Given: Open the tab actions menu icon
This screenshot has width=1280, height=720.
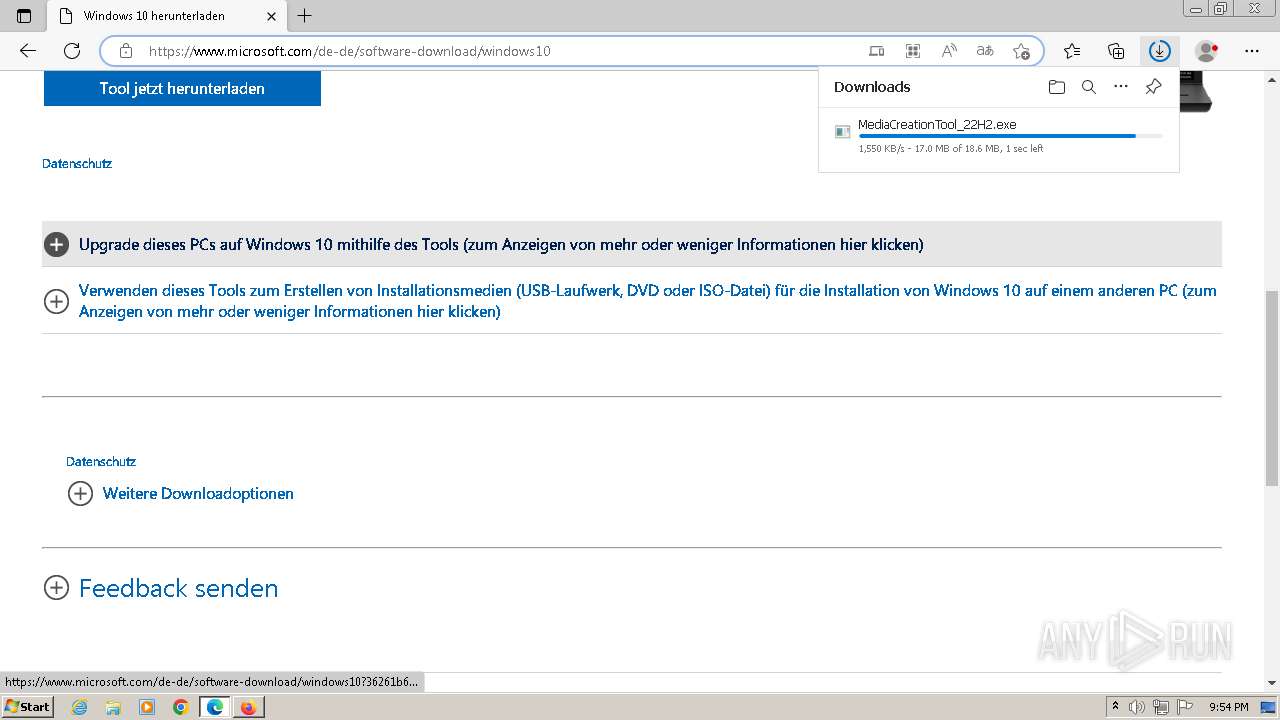Looking at the screenshot, I should pos(24,16).
